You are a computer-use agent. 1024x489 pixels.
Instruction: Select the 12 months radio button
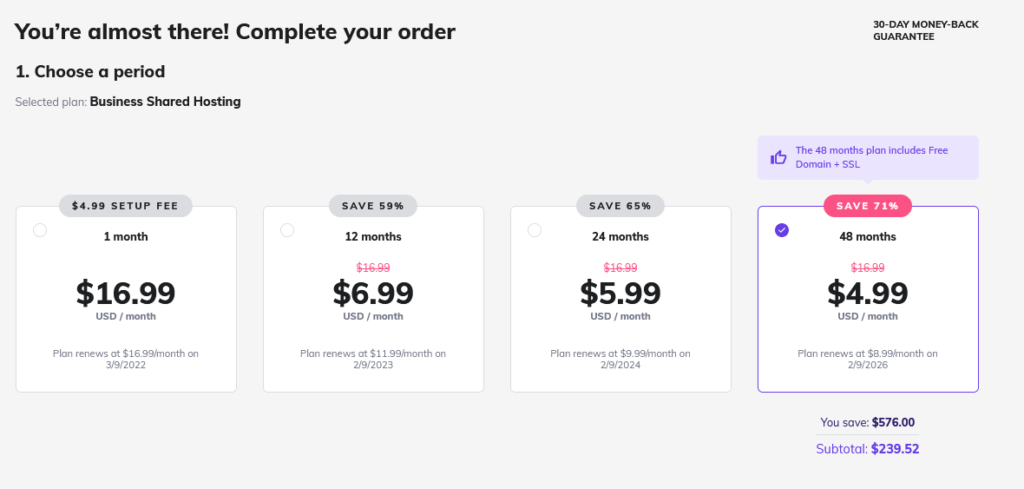coord(287,230)
